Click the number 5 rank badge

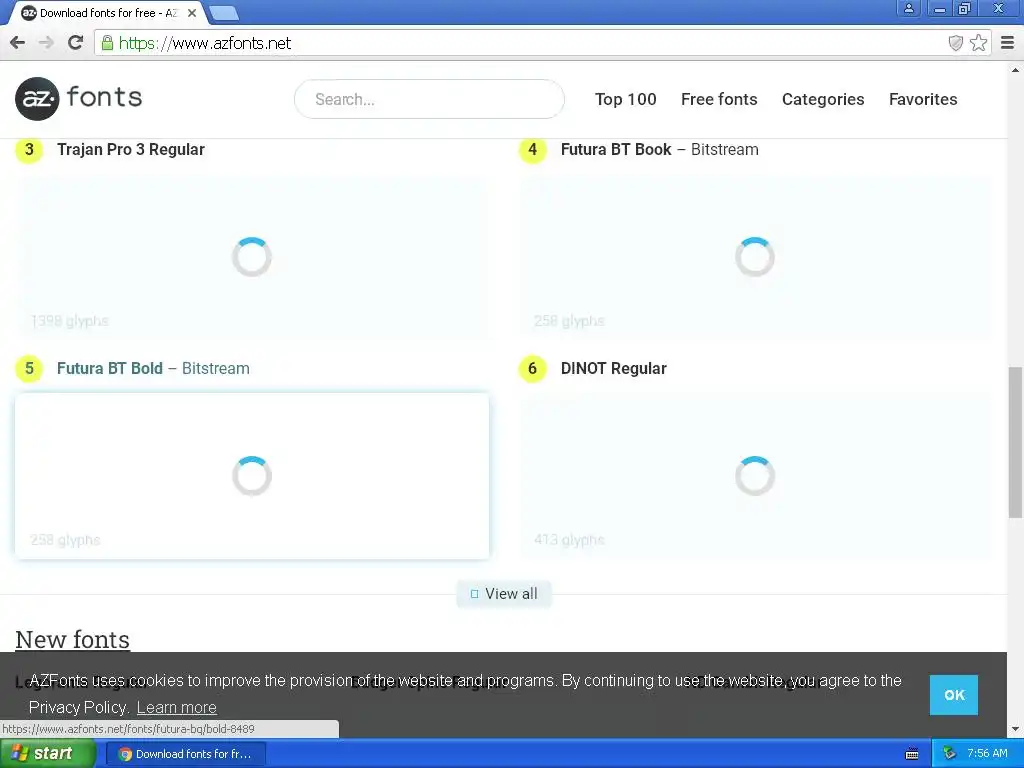pyautogui.click(x=29, y=368)
